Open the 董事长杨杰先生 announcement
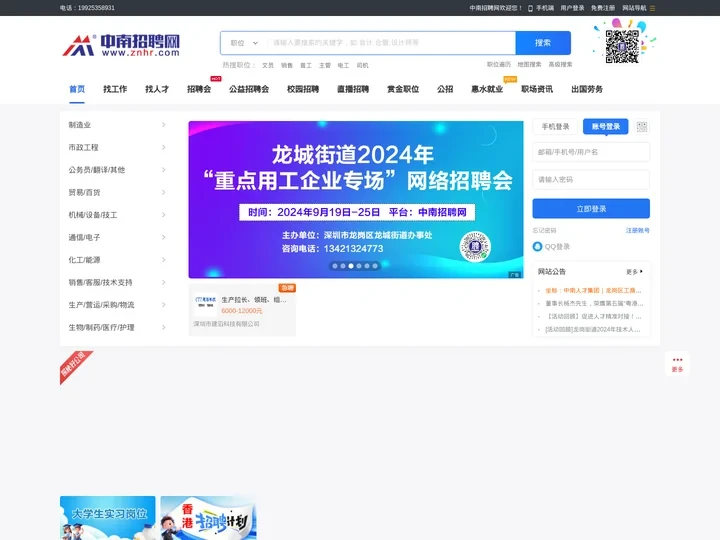 [x=594, y=304]
